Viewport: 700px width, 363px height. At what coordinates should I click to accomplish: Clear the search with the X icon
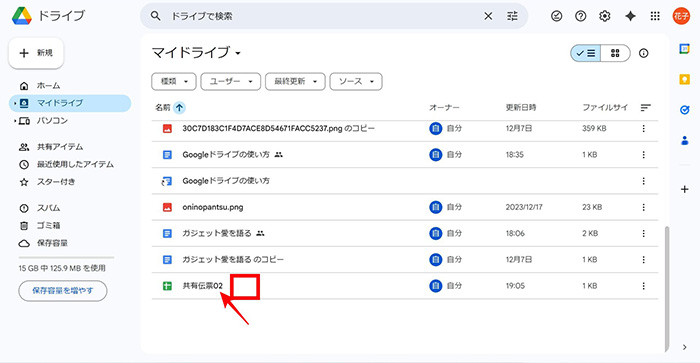click(488, 16)
